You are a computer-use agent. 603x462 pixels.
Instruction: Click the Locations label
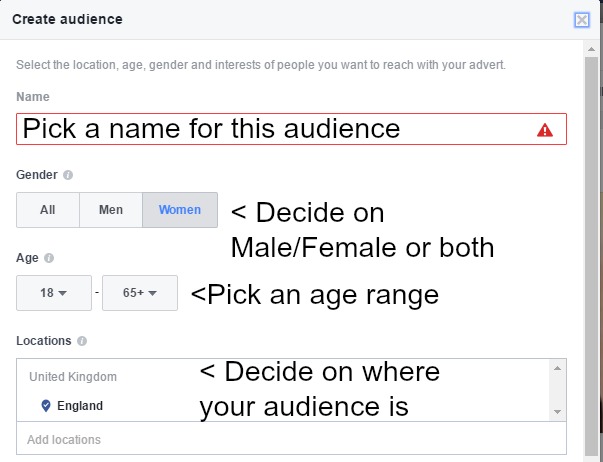point(43,341)
